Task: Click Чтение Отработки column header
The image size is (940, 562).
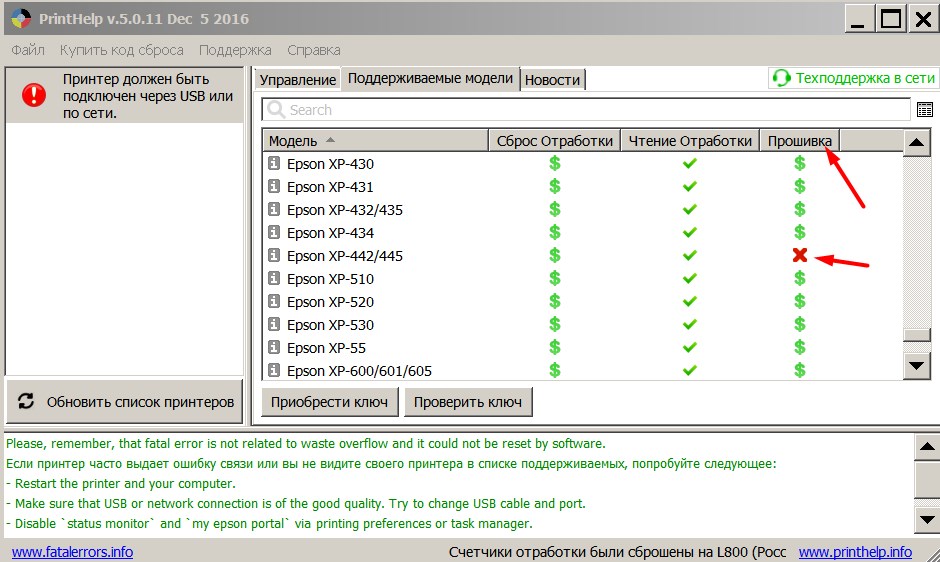Action: pyautogui.click(x=689, y=141)
